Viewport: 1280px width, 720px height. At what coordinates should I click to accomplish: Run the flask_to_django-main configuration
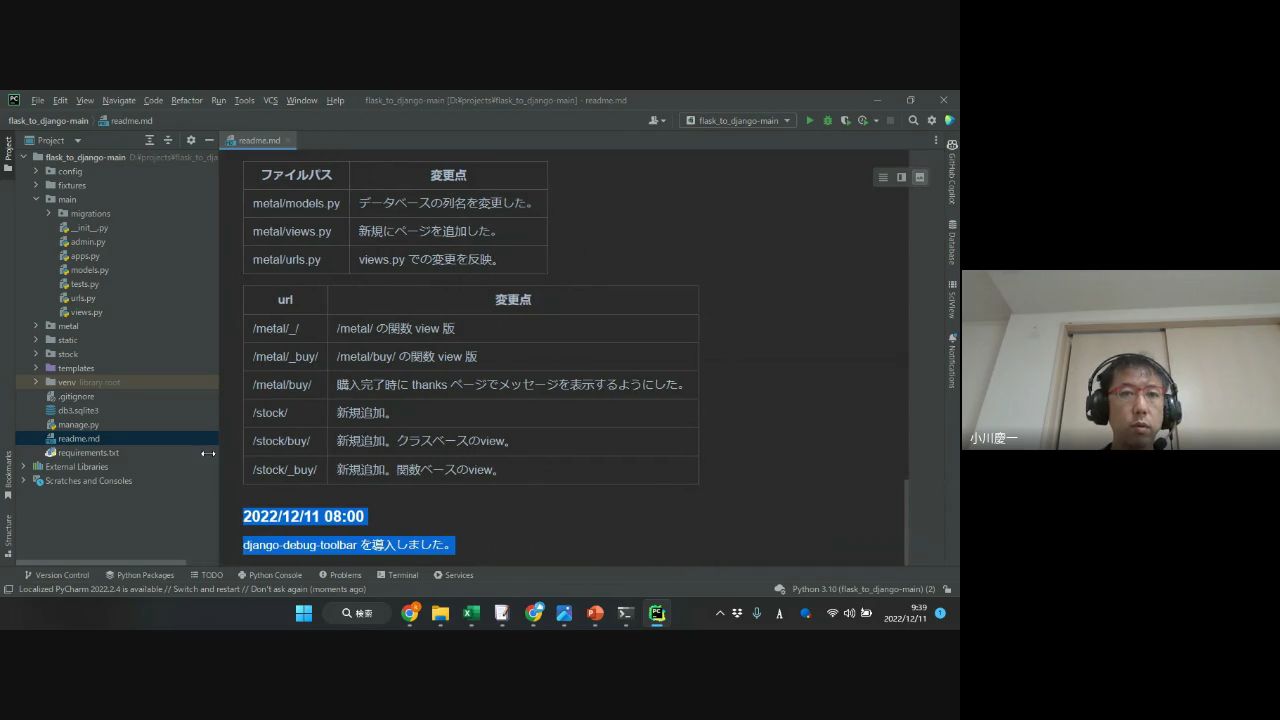tap(810, 121)
